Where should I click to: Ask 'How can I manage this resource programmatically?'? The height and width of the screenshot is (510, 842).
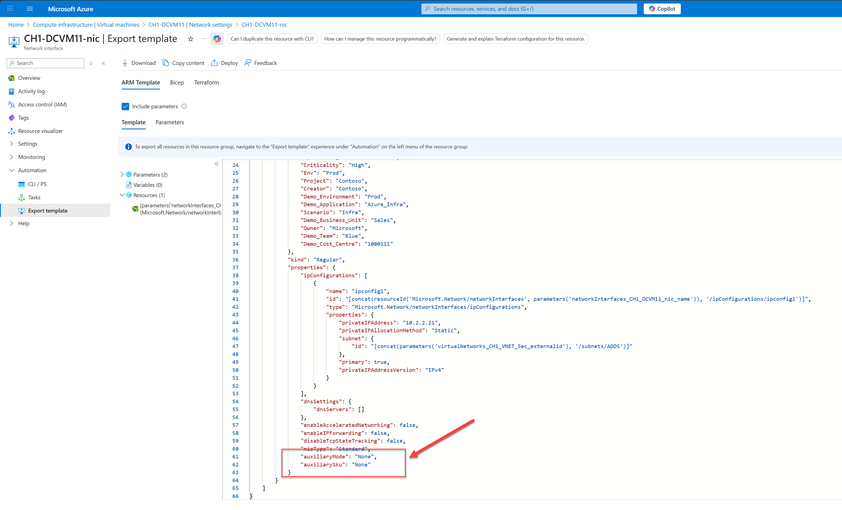tap(380, 39)
